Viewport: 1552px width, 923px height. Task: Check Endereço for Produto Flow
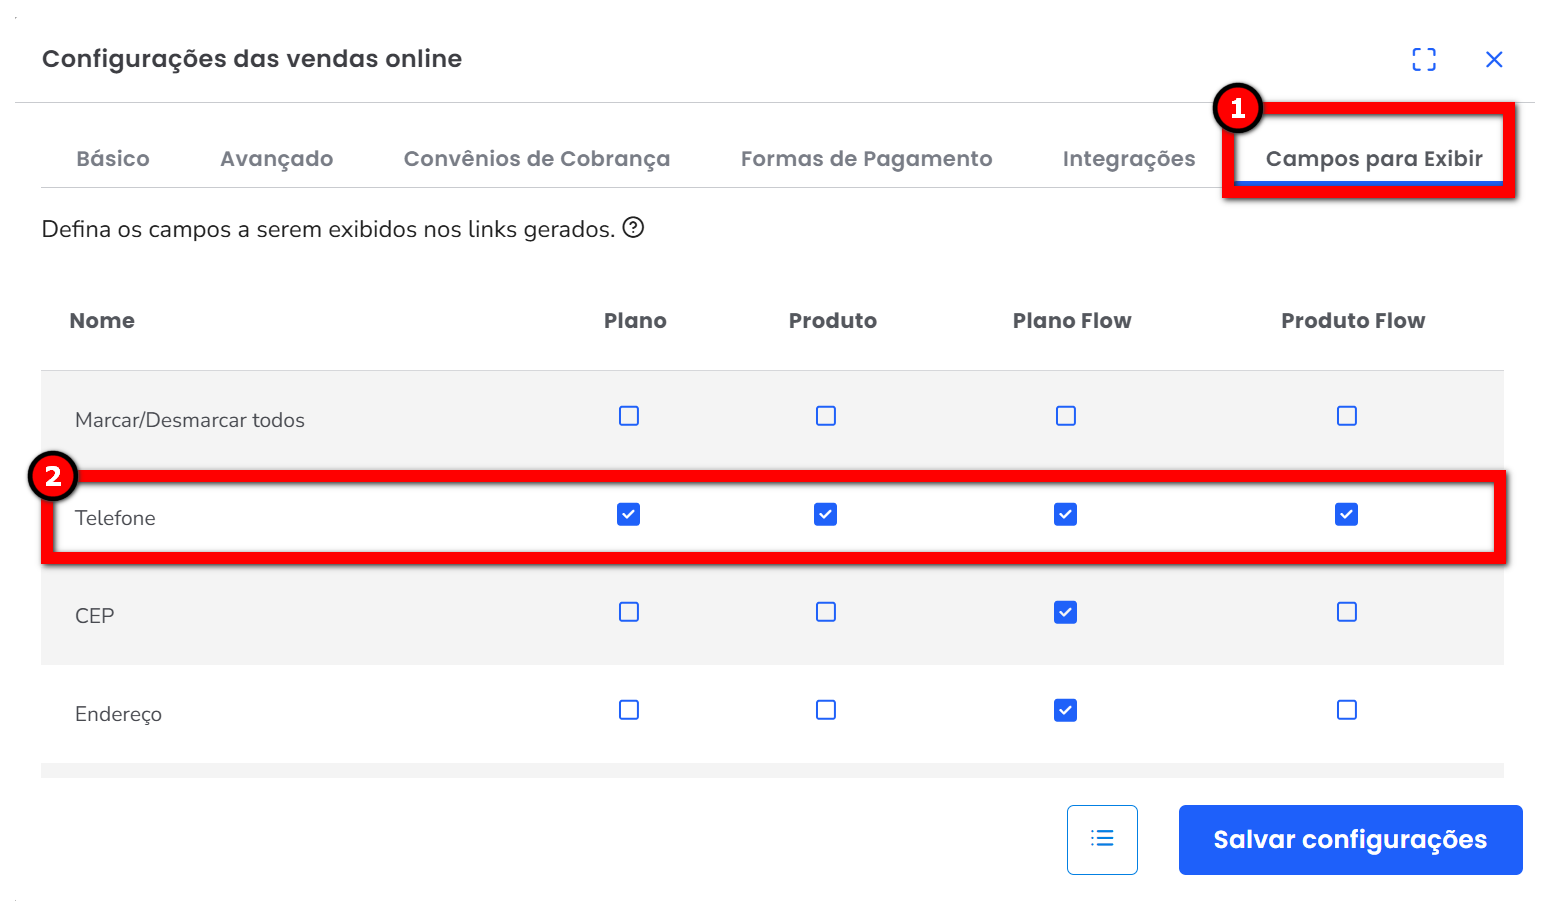coord(1347,710)
